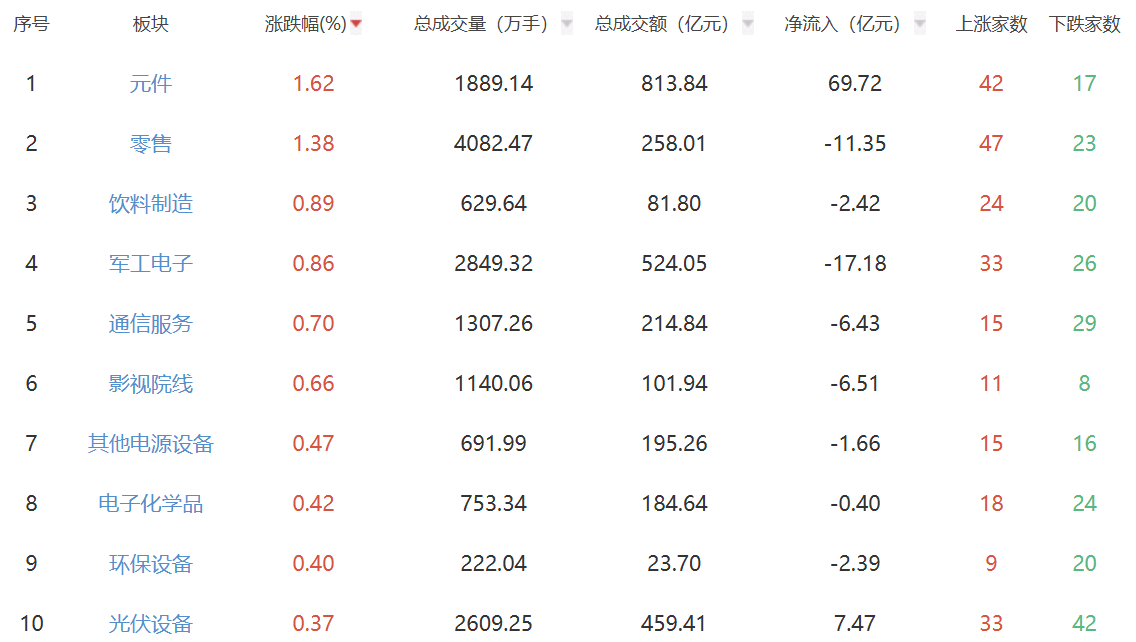The width and height of the screenshot is (1136, 642).
Task: Open the 零售 sector link
Action: coord(151,144)
